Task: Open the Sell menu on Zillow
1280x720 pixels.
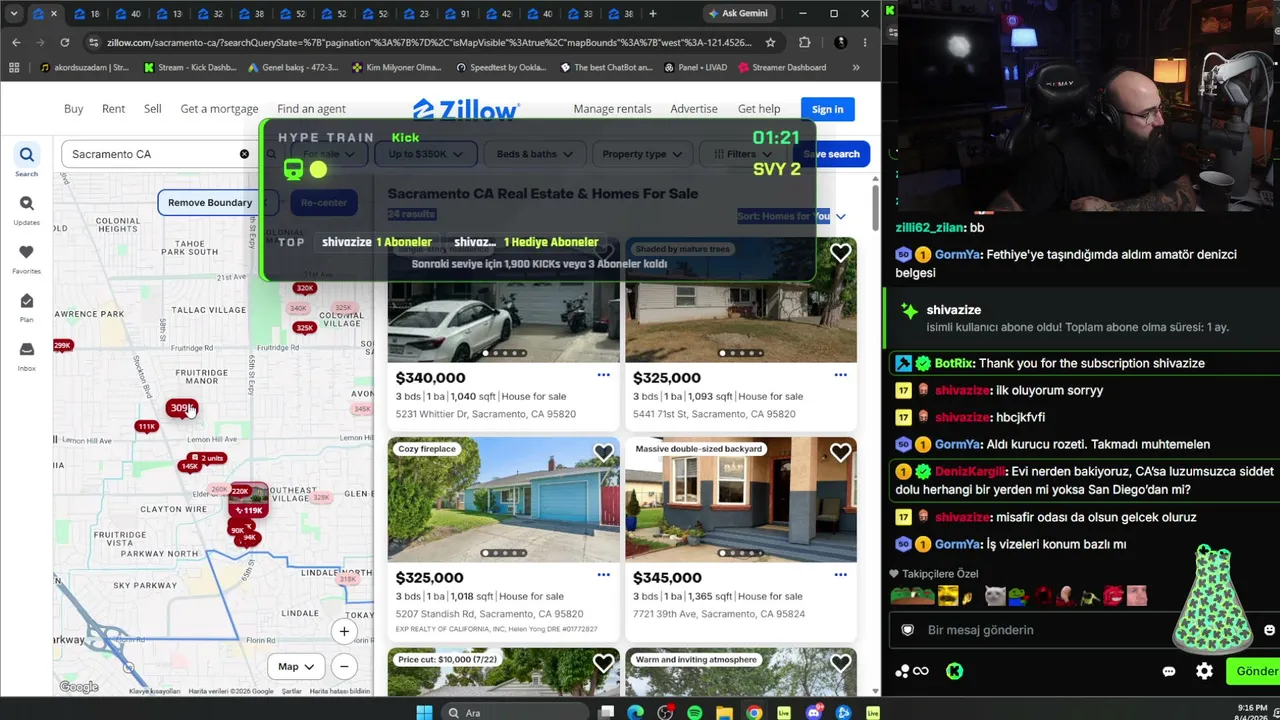Action: click(153, 109)
